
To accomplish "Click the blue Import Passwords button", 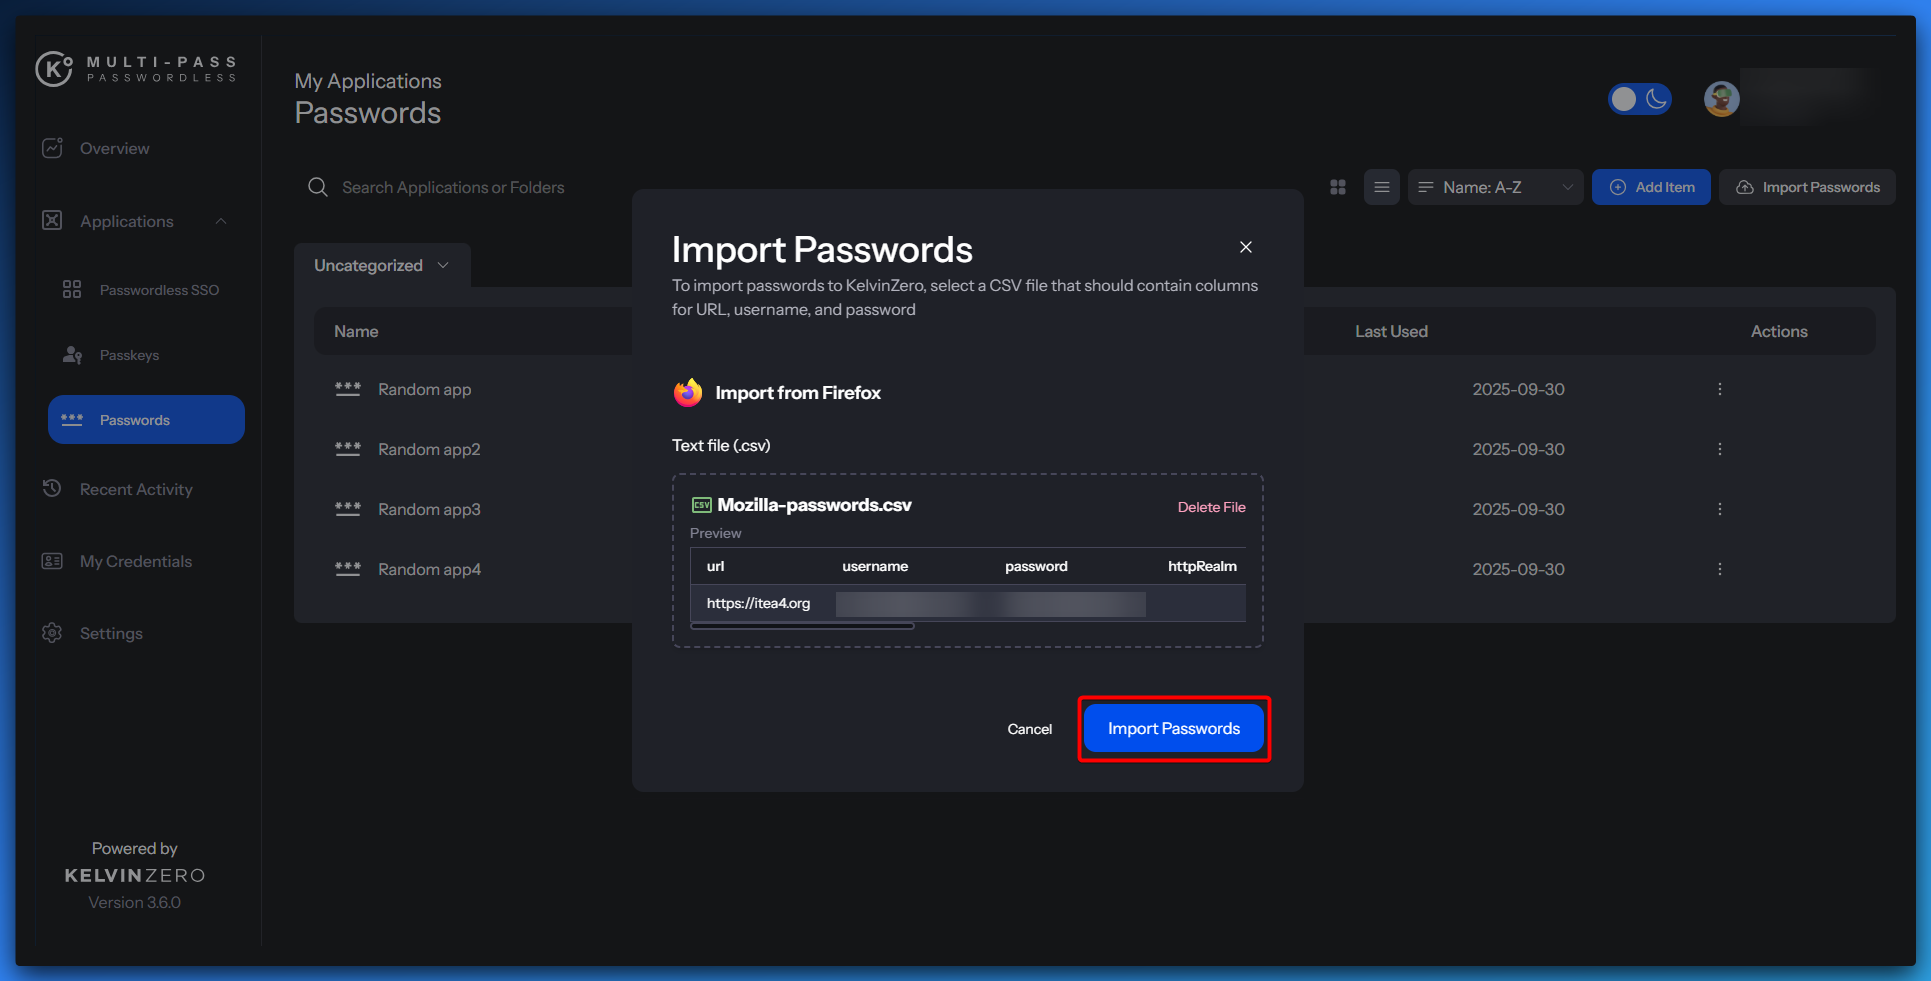I will pos(1173,729).
